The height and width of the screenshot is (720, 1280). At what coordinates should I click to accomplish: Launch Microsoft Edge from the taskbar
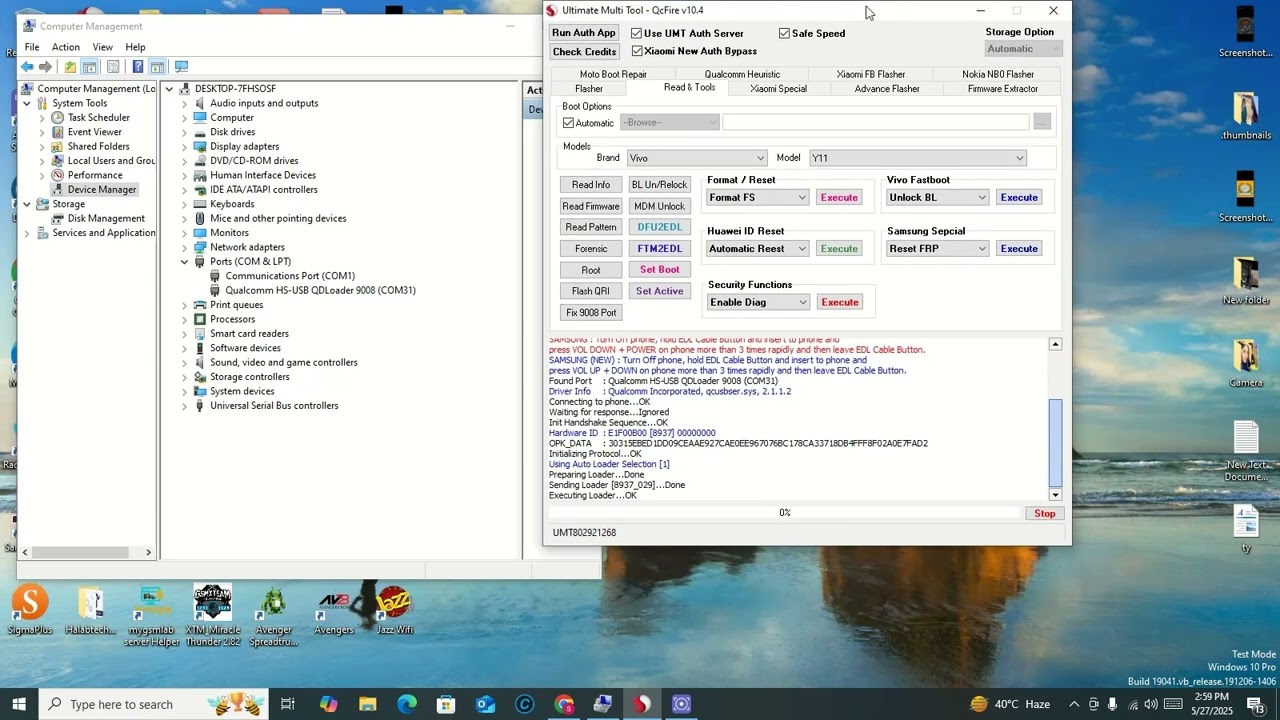pyautogui.click(x=406, y=704)
